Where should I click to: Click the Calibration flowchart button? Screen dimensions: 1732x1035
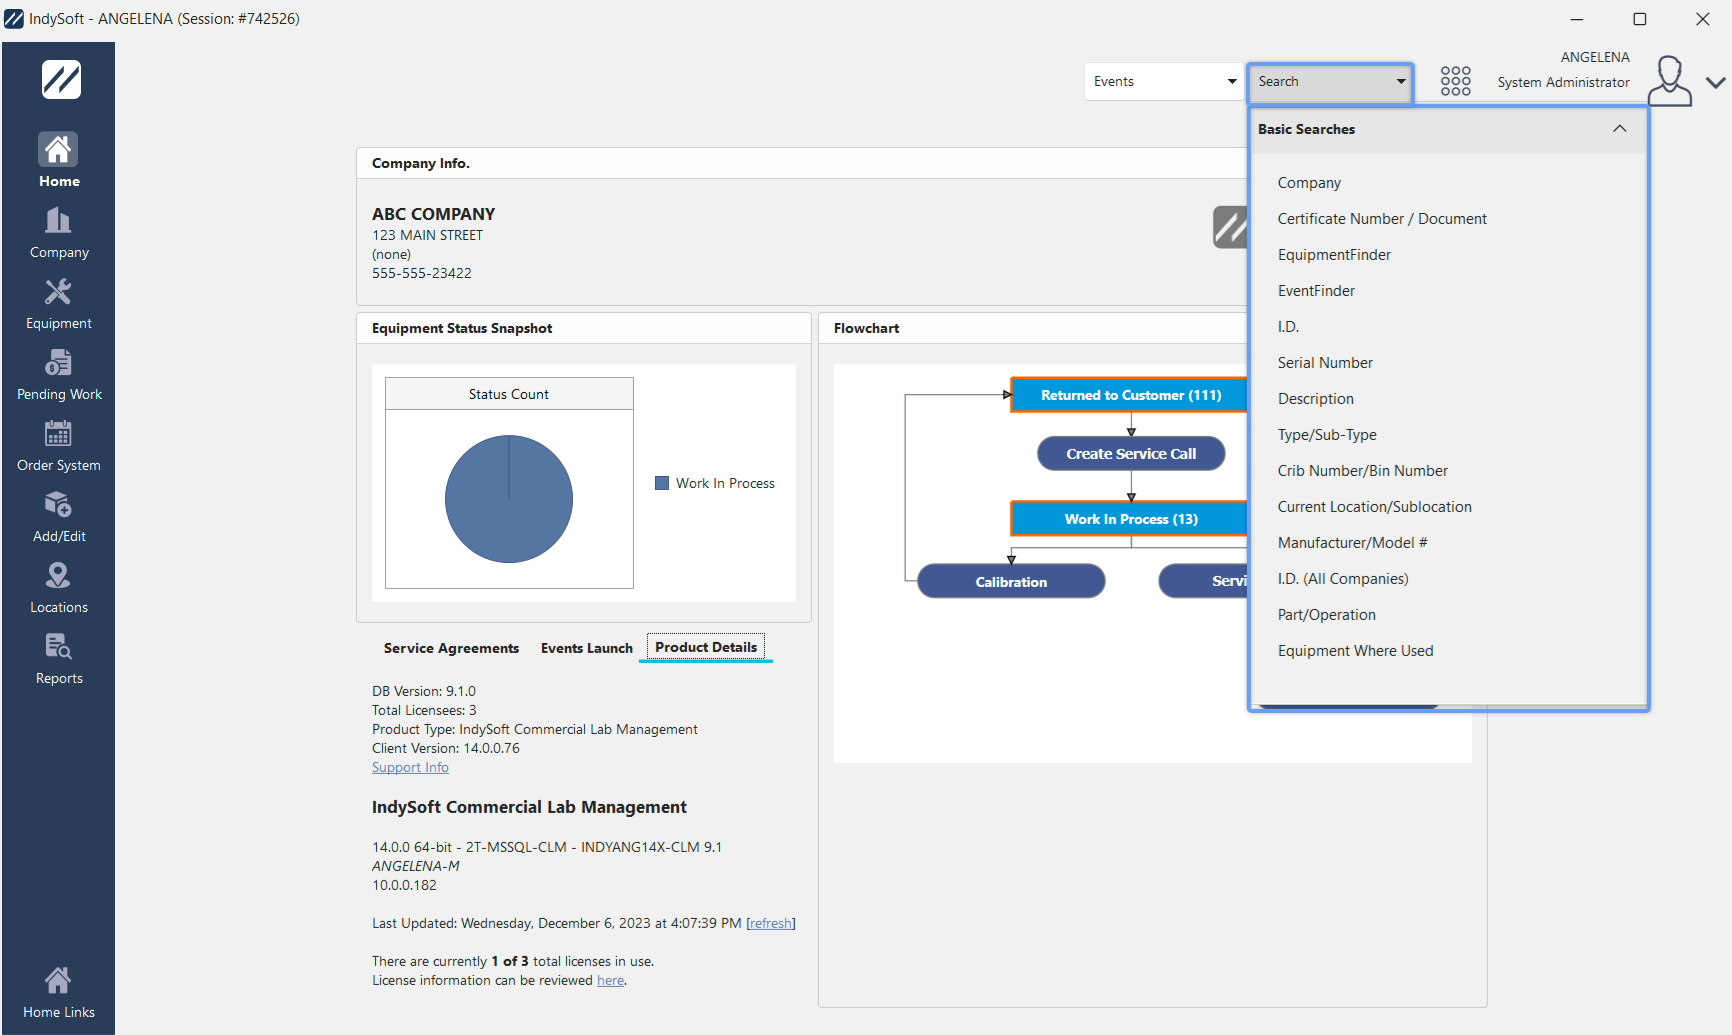1011,582
